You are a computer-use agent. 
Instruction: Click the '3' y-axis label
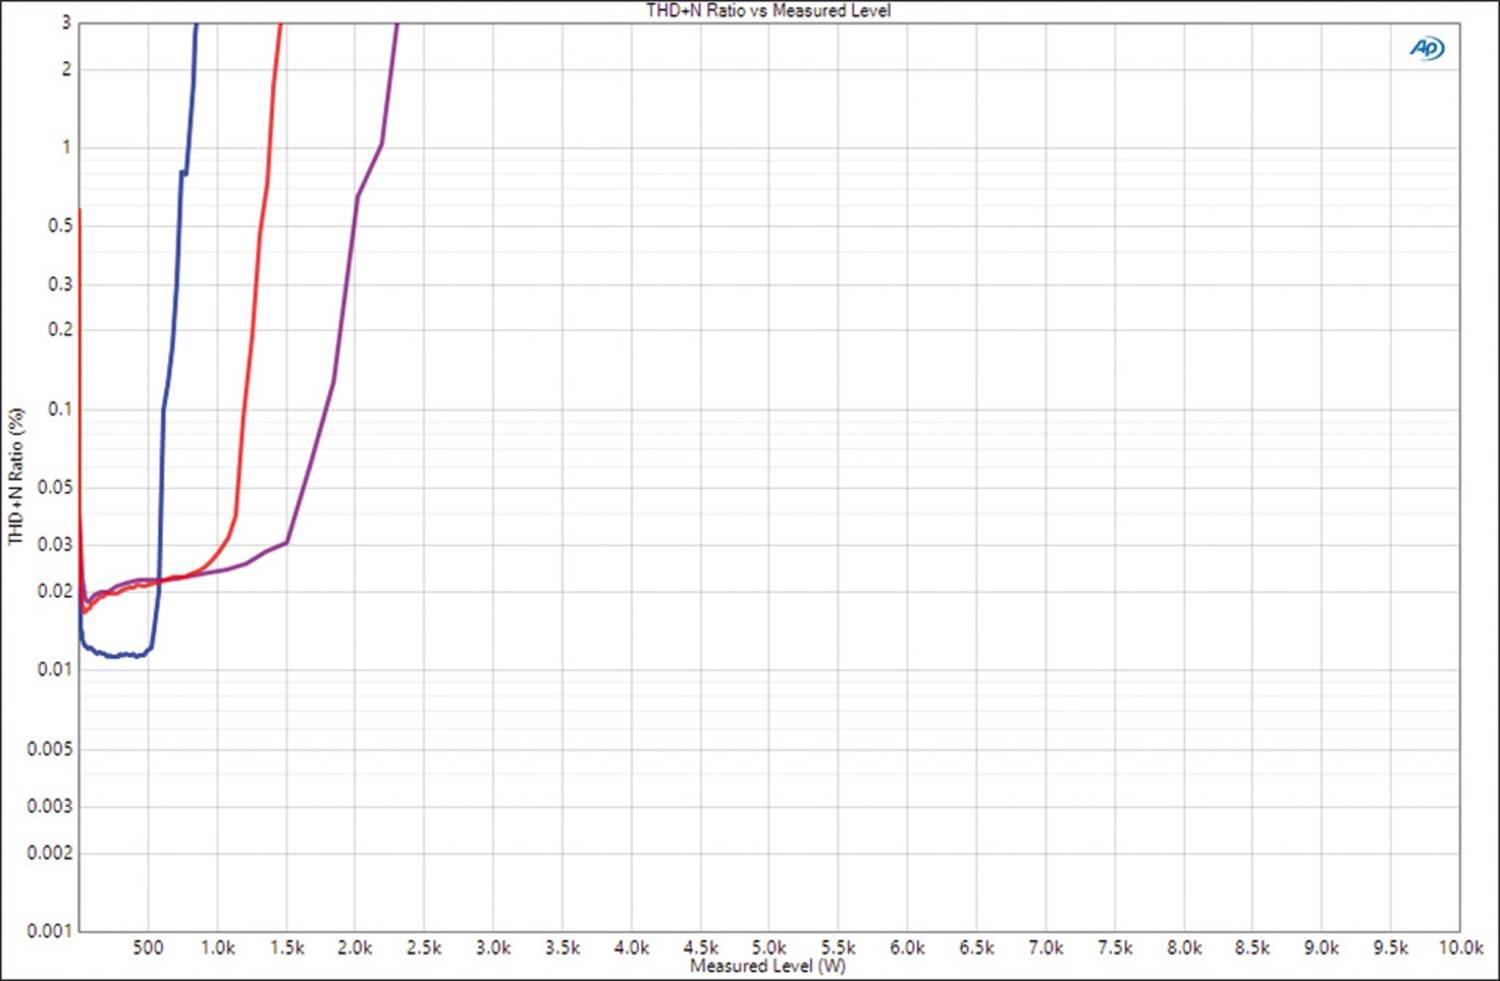click(x=67, y=23)
